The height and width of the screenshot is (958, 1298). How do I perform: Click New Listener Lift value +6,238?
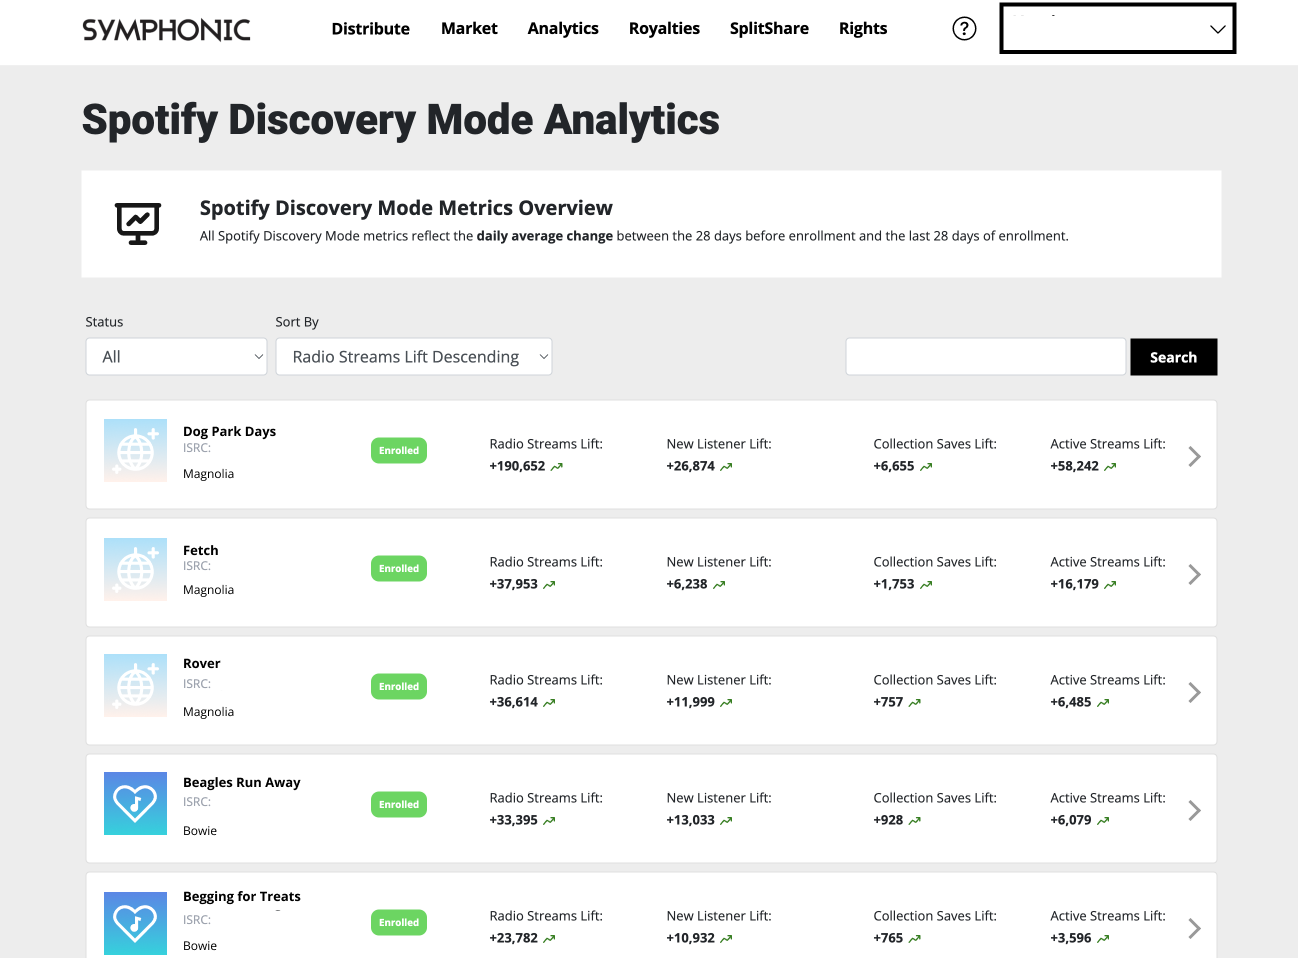[x=687, y=584]
